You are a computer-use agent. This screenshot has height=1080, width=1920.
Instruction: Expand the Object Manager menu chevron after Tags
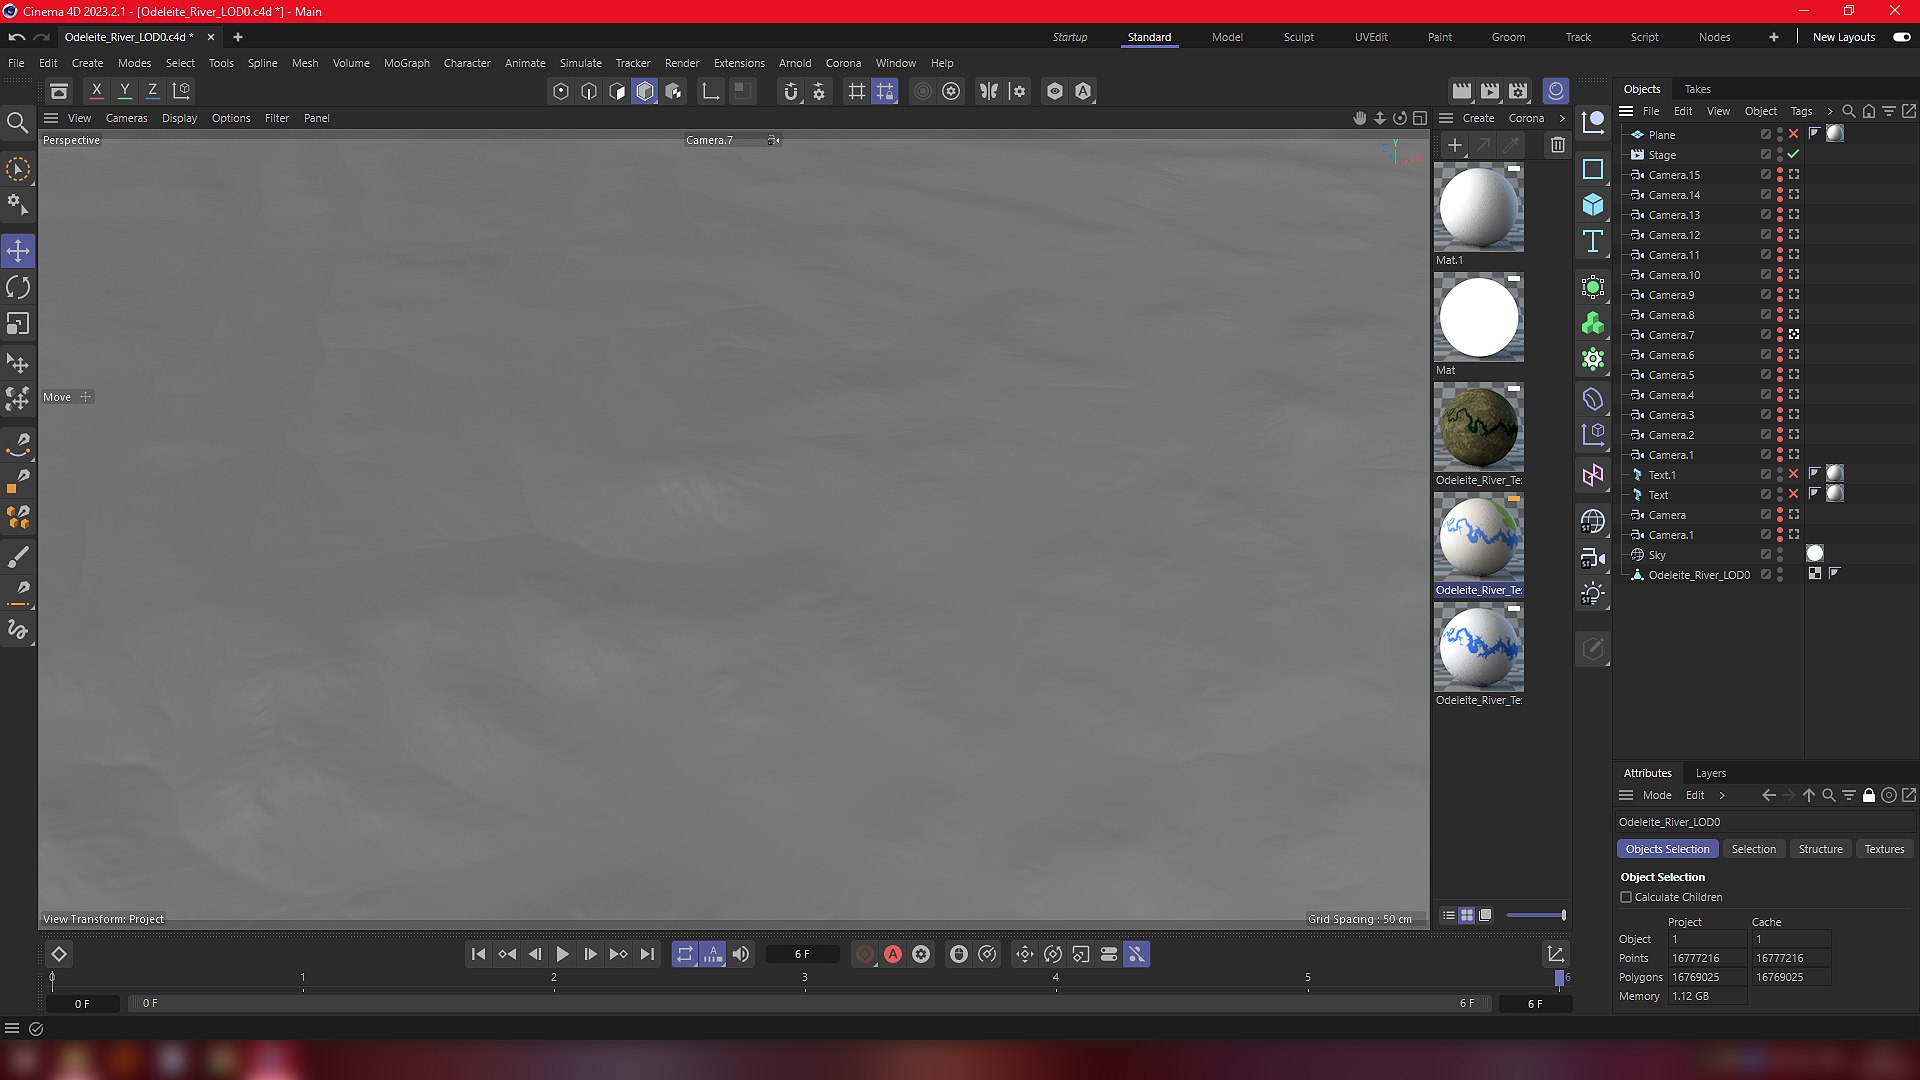(1829, 111)
